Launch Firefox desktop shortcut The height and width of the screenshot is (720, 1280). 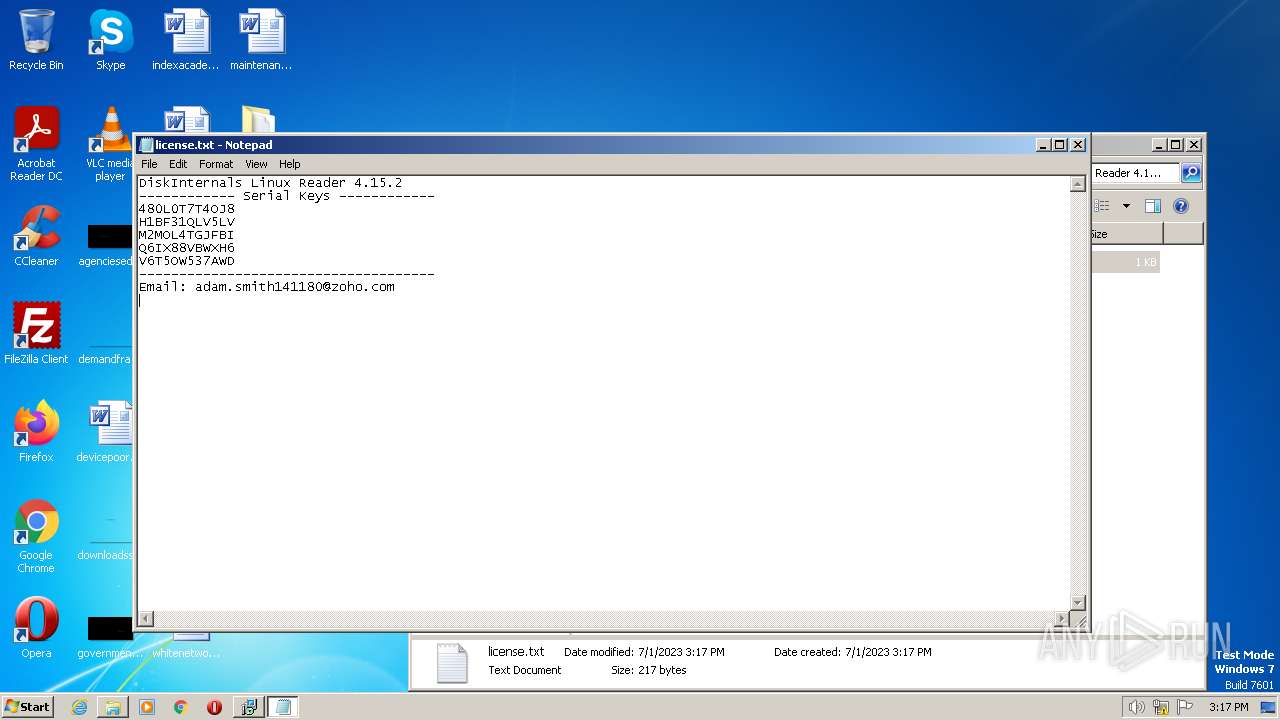[x=36, y=432]
